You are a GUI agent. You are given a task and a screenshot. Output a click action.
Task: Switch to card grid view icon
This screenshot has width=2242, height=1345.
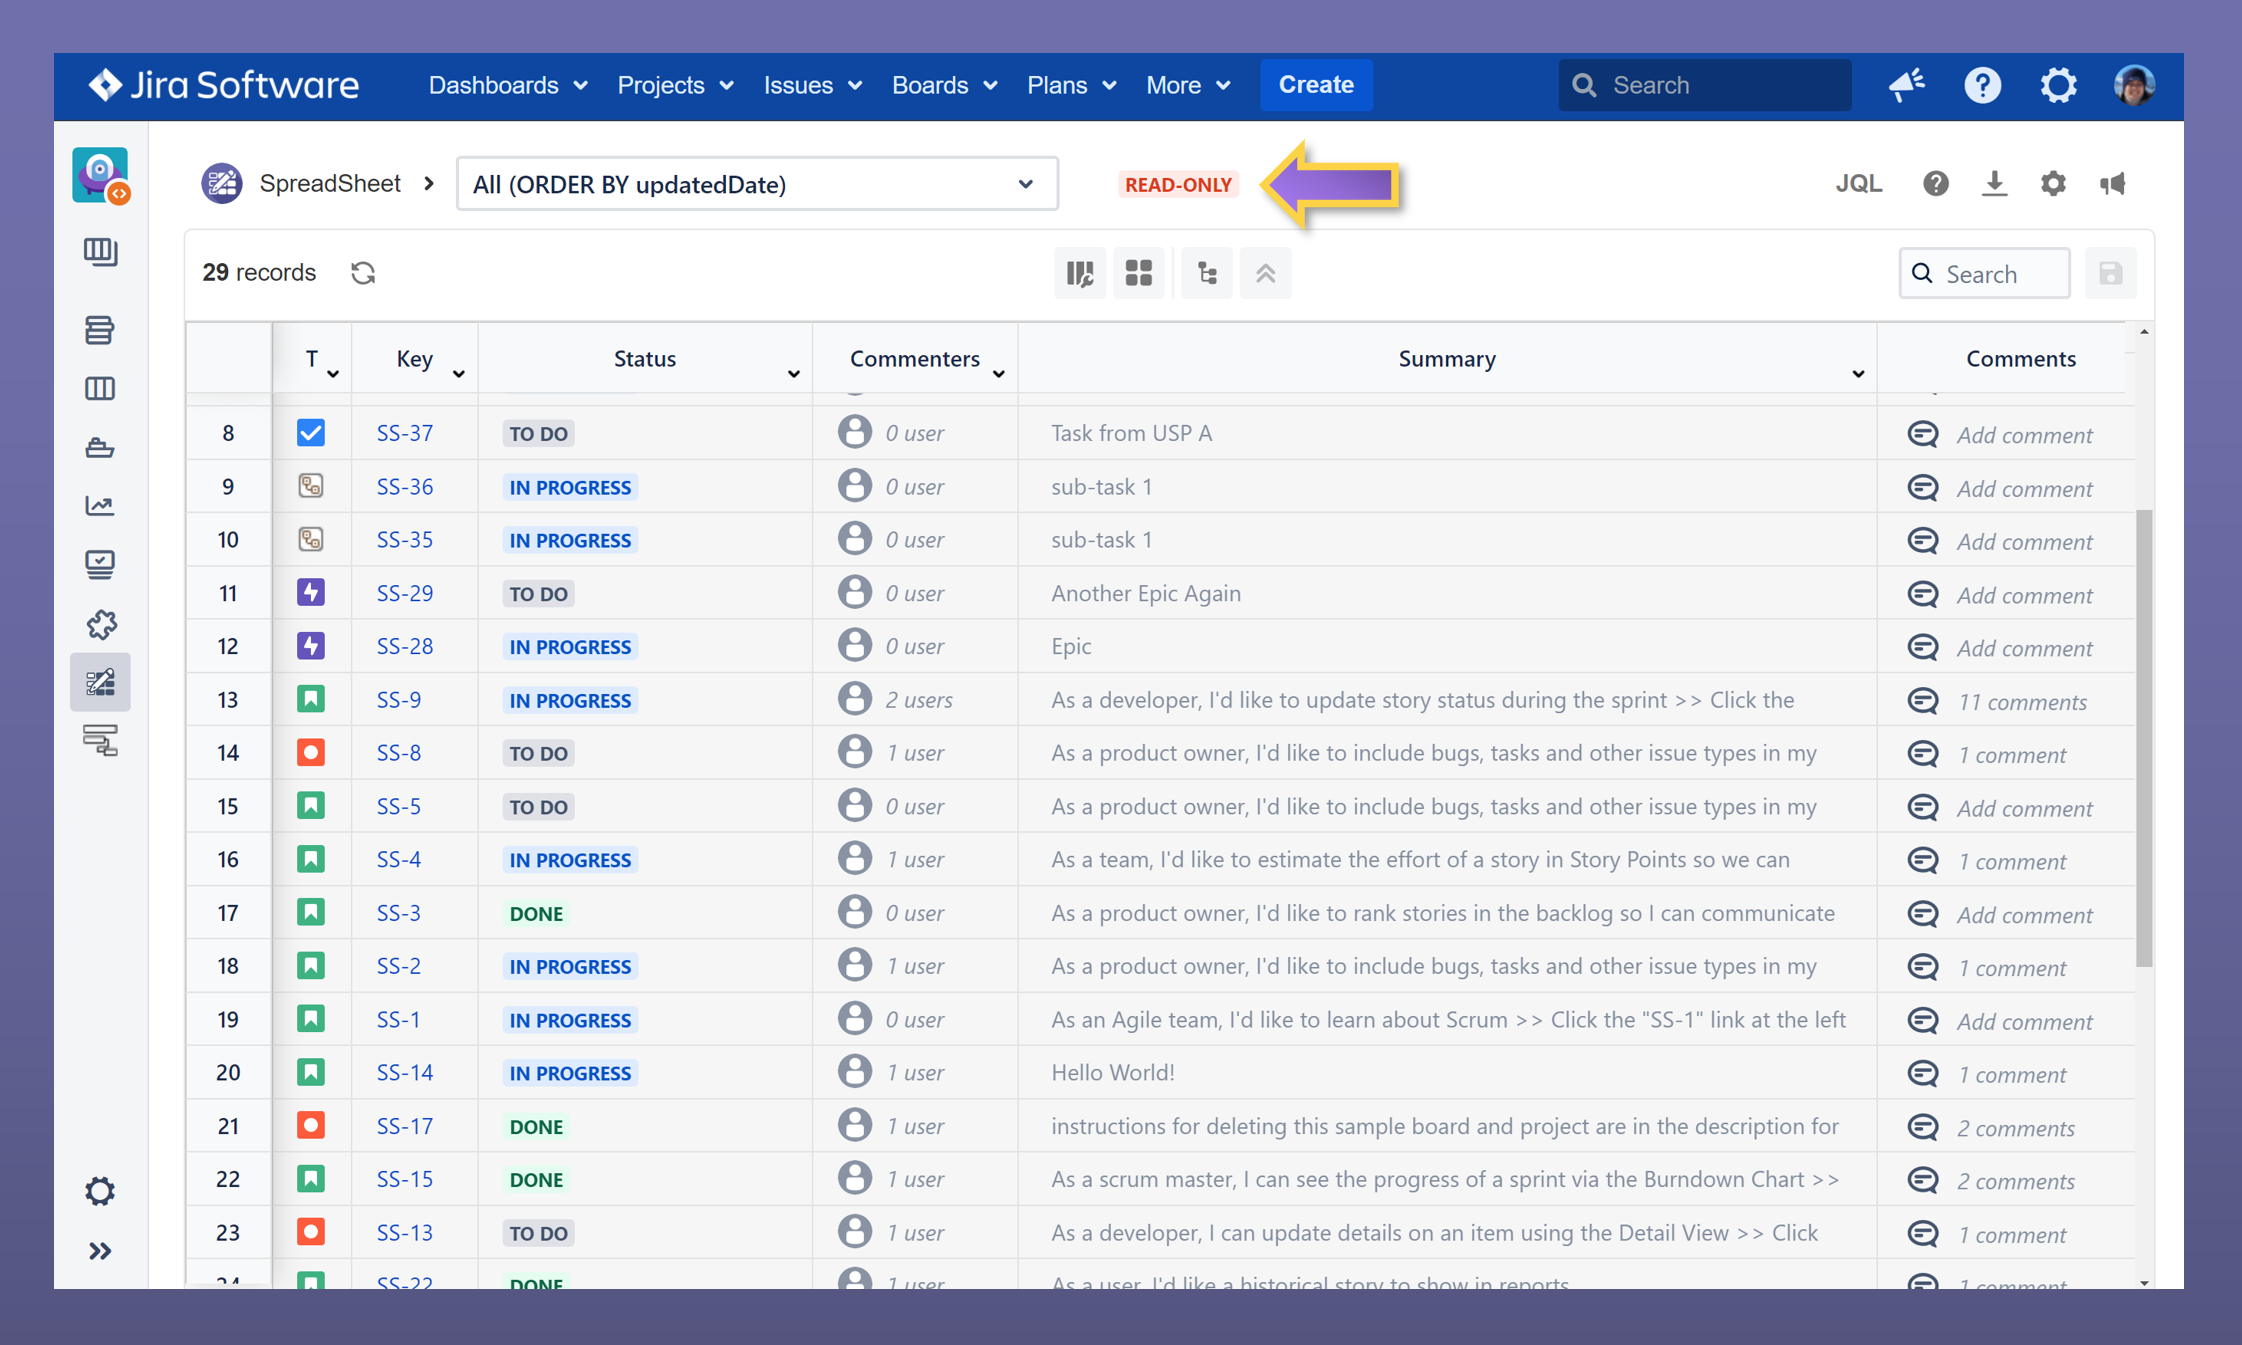[x=1139, y=272]
